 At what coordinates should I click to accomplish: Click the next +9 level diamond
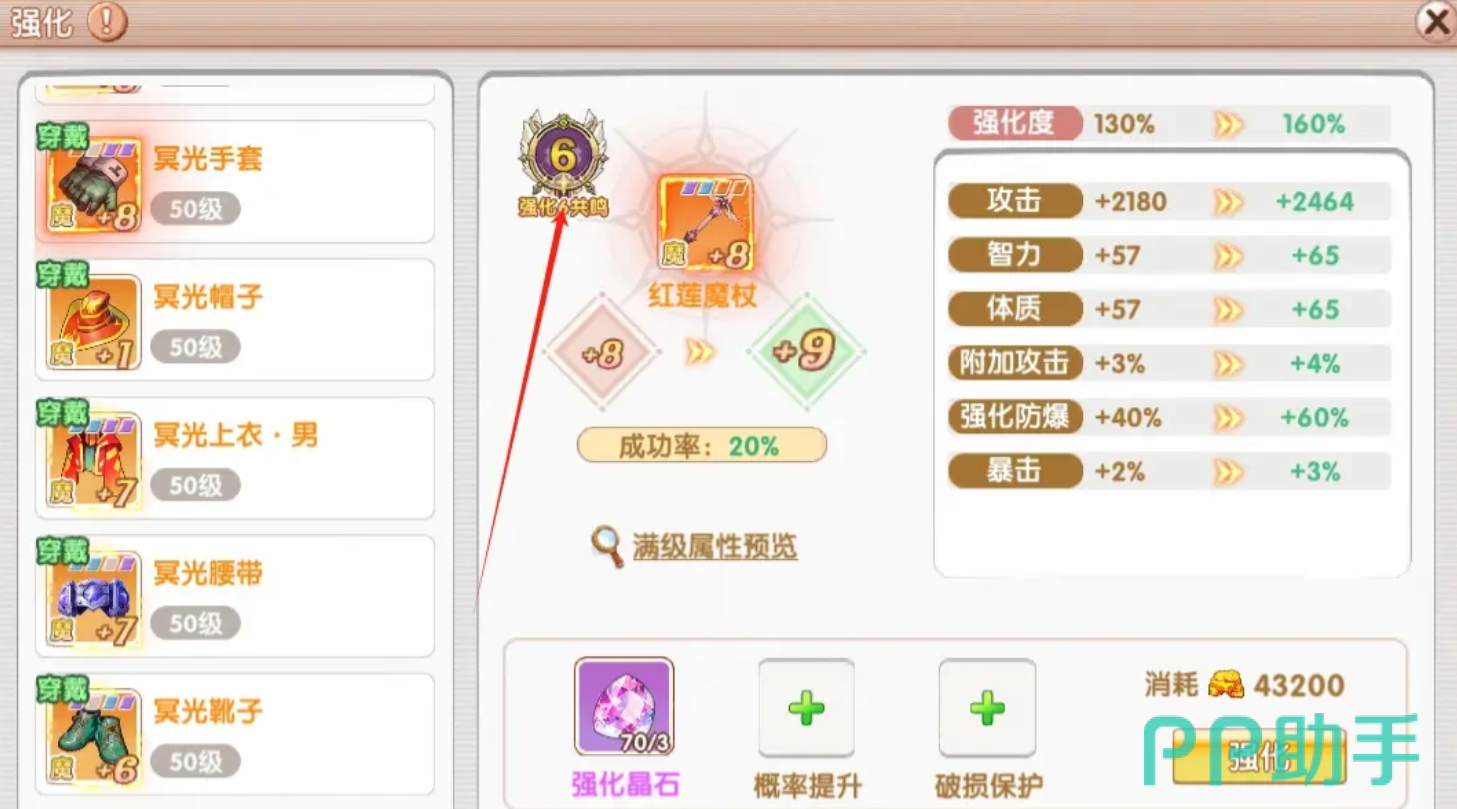[x=806, y=352]
